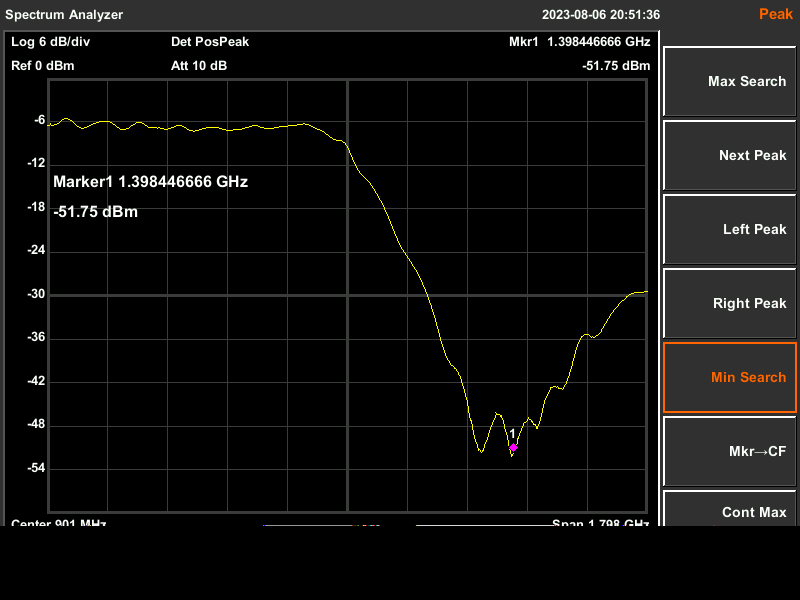The height and width of the screenshot is (600, 800).
Task: Click the Center 901 MHz frequency label
Action: pos(59,522)
